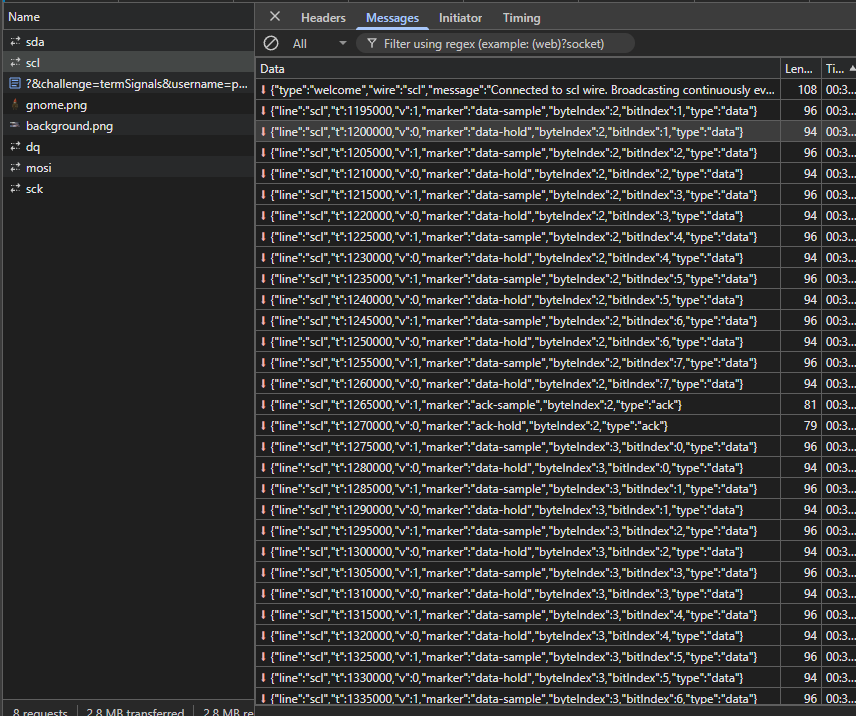The height and width of the screenshot is (716, 856).
Task: Sort by the Name column header
Action: 129,17
